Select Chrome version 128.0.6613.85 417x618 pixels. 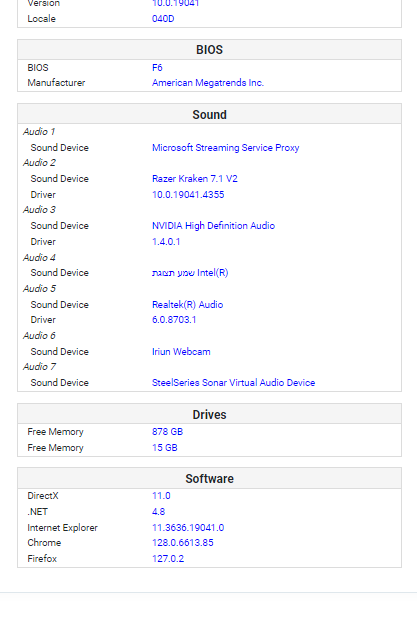182,543
